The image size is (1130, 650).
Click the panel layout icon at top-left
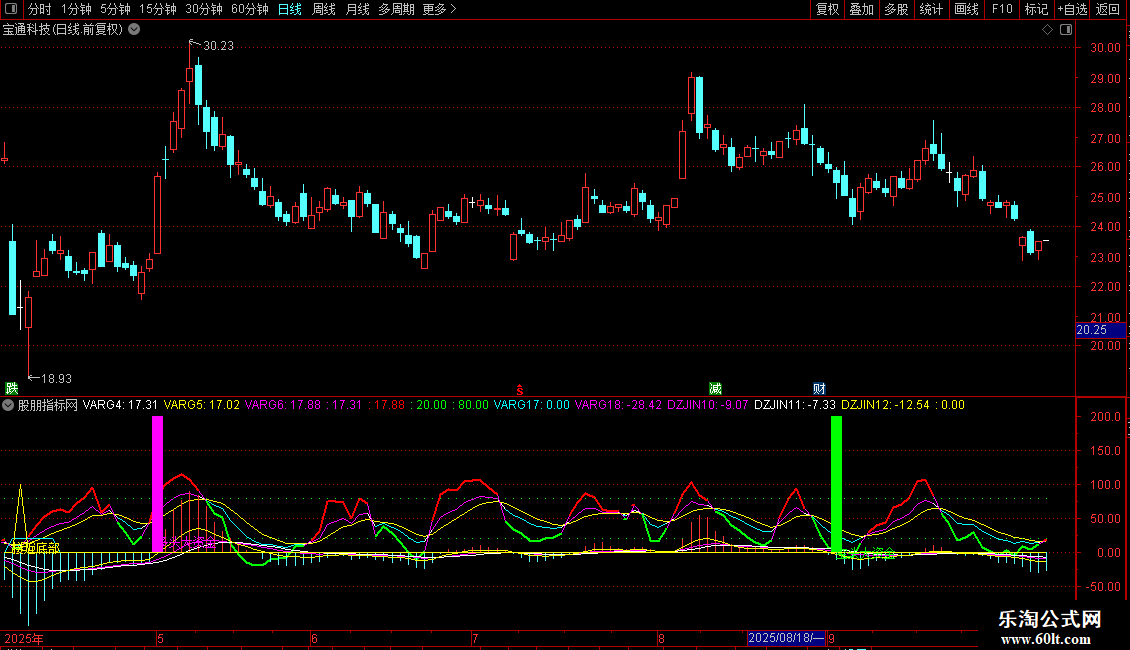13,9
